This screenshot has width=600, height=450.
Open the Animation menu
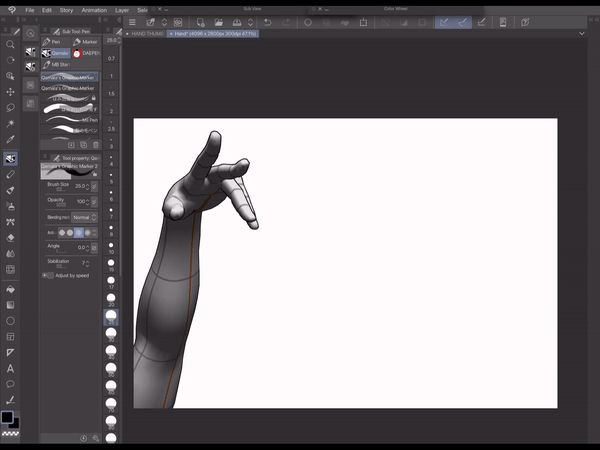point(94,10)
